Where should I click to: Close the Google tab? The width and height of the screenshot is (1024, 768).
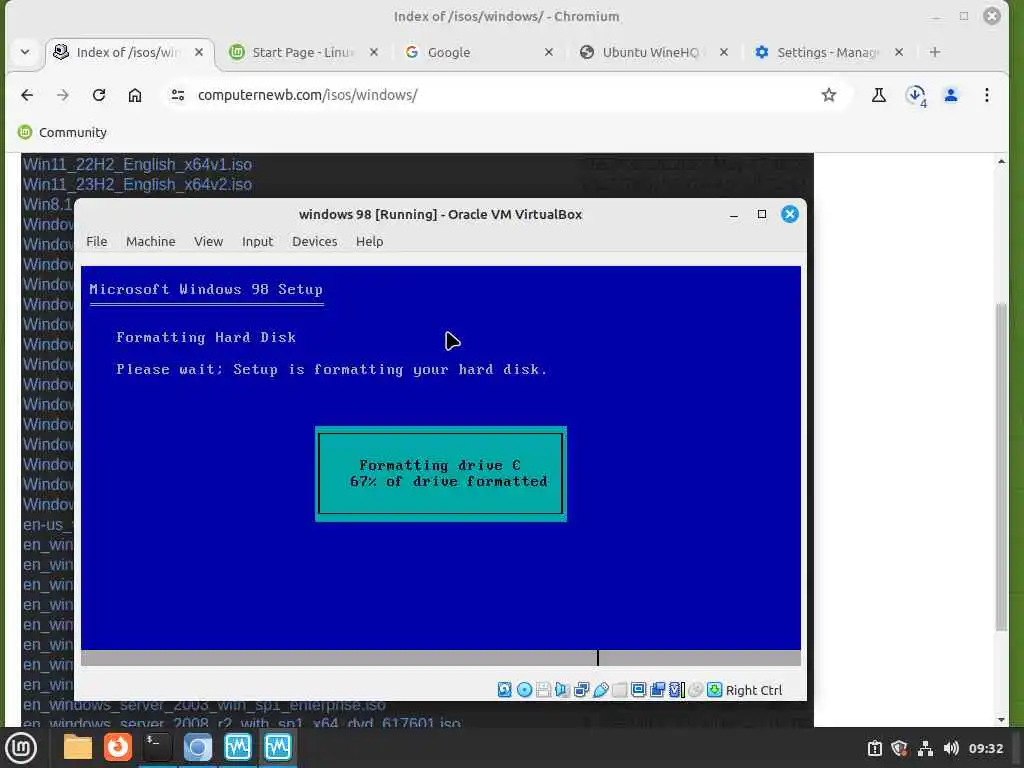pyautogui.click(x=549, y=52)
